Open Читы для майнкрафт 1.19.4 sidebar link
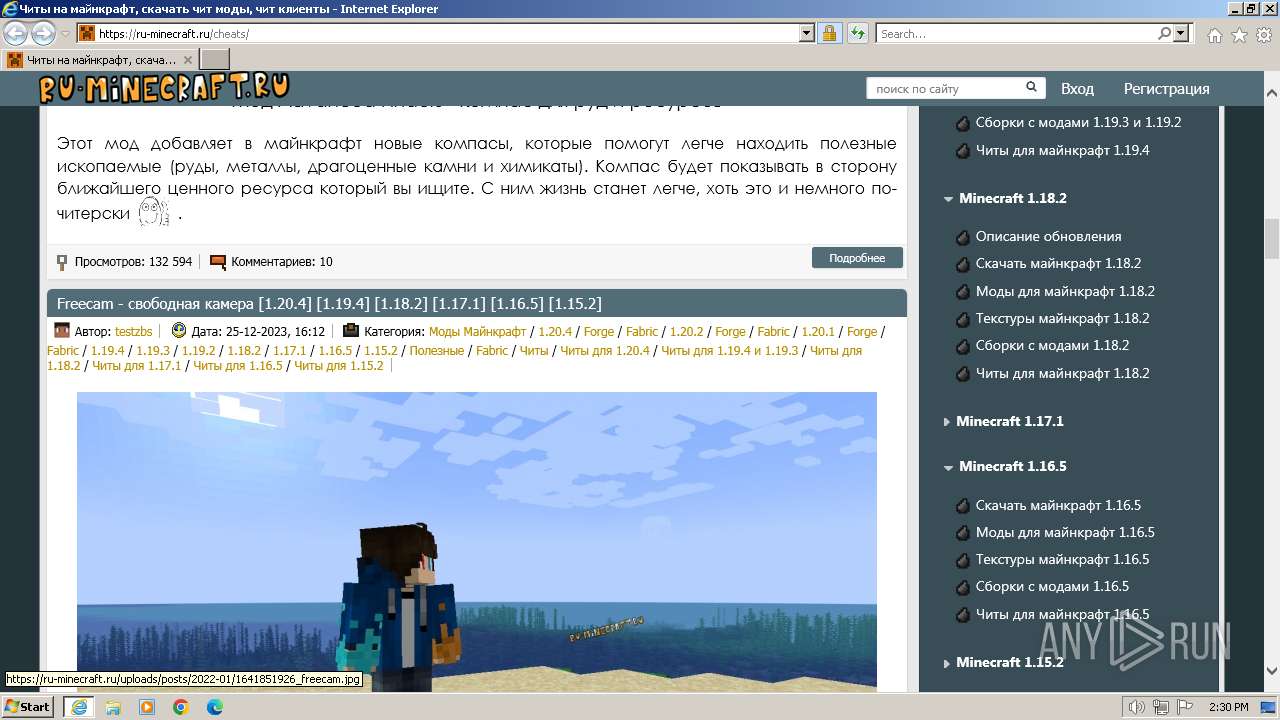 (x=1062, y=150)
